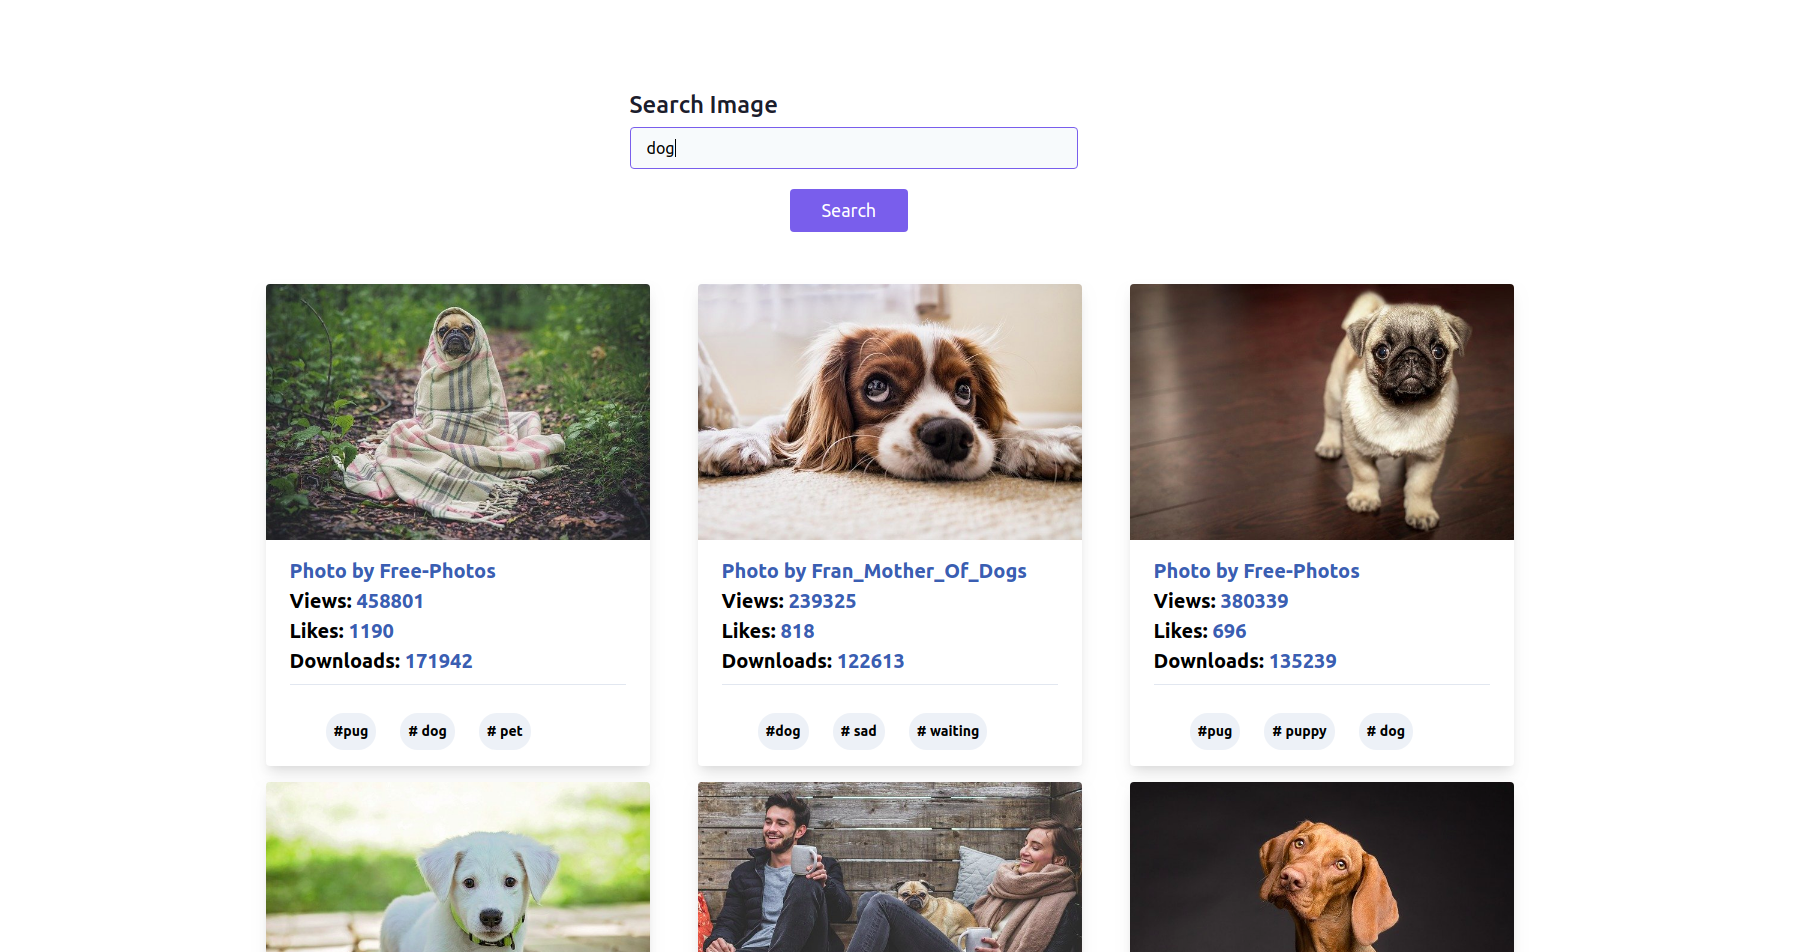Click the 135239 downloads count
This screenshot has height=952, width=1810.
coord(1302,661)
